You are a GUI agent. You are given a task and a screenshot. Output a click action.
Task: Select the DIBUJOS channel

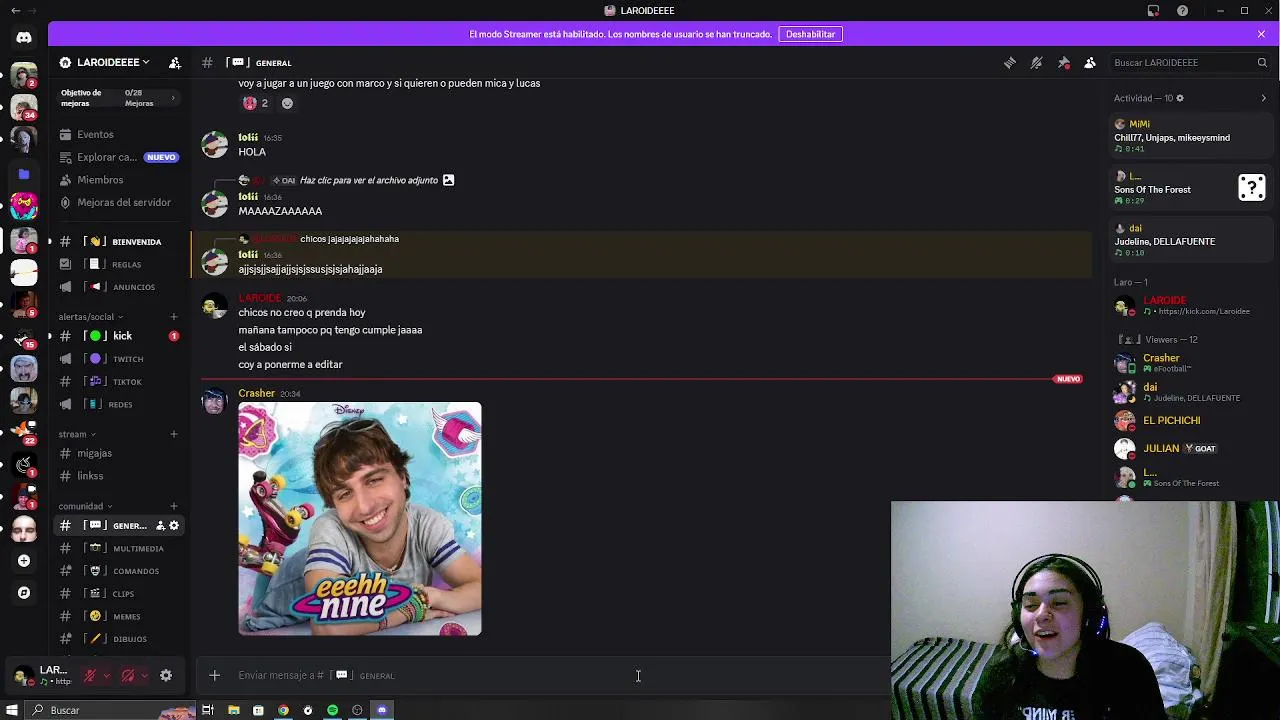click(118, 639)
